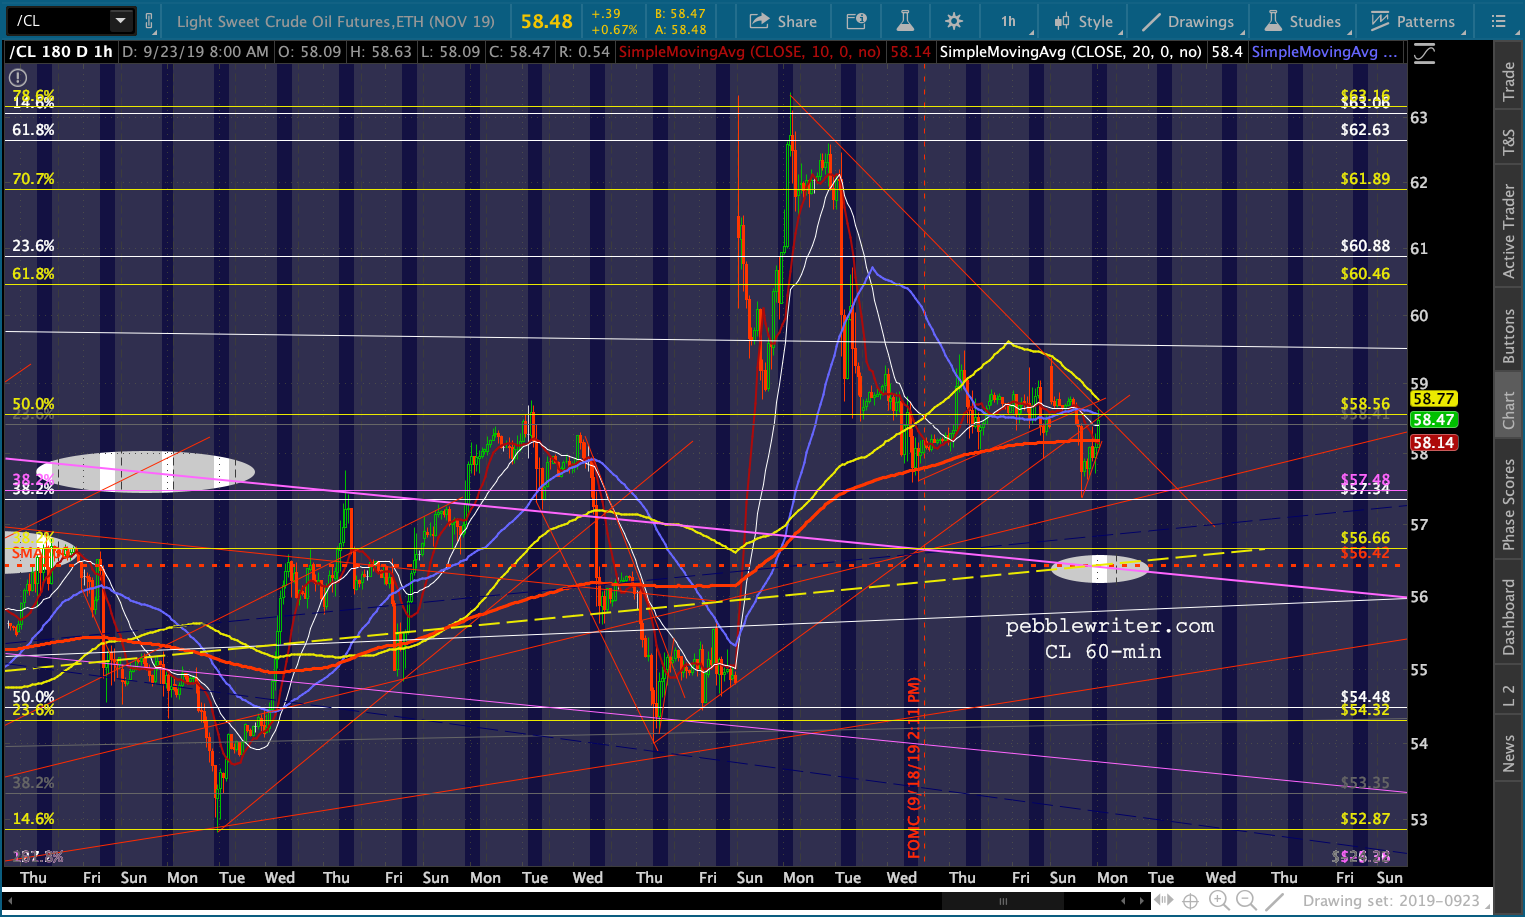Click the zoom in magnifier icon
The width and height of the screenshot is (1525, 917).
[x=1218, y=901]
